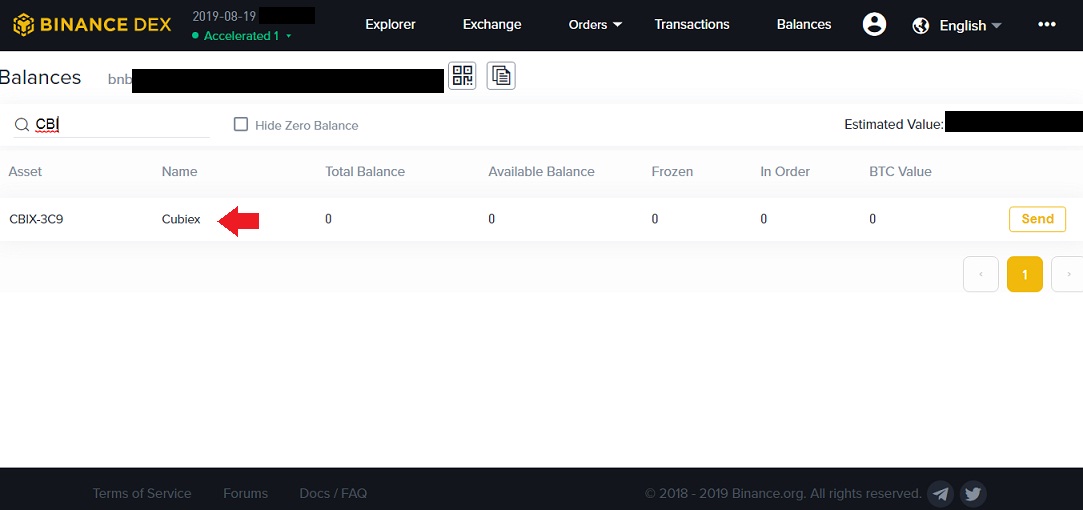Click the Estimated Value label

894,124
